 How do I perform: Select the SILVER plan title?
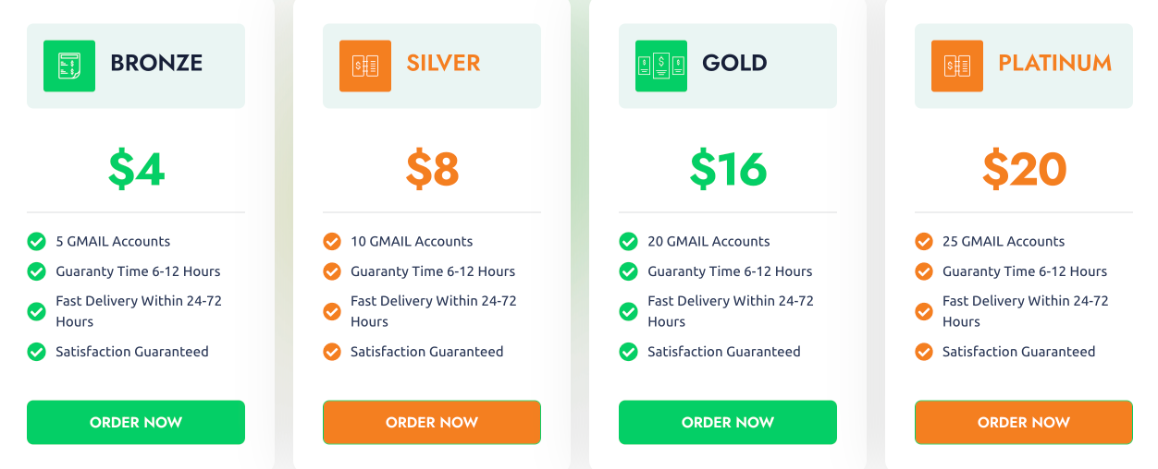443,63
